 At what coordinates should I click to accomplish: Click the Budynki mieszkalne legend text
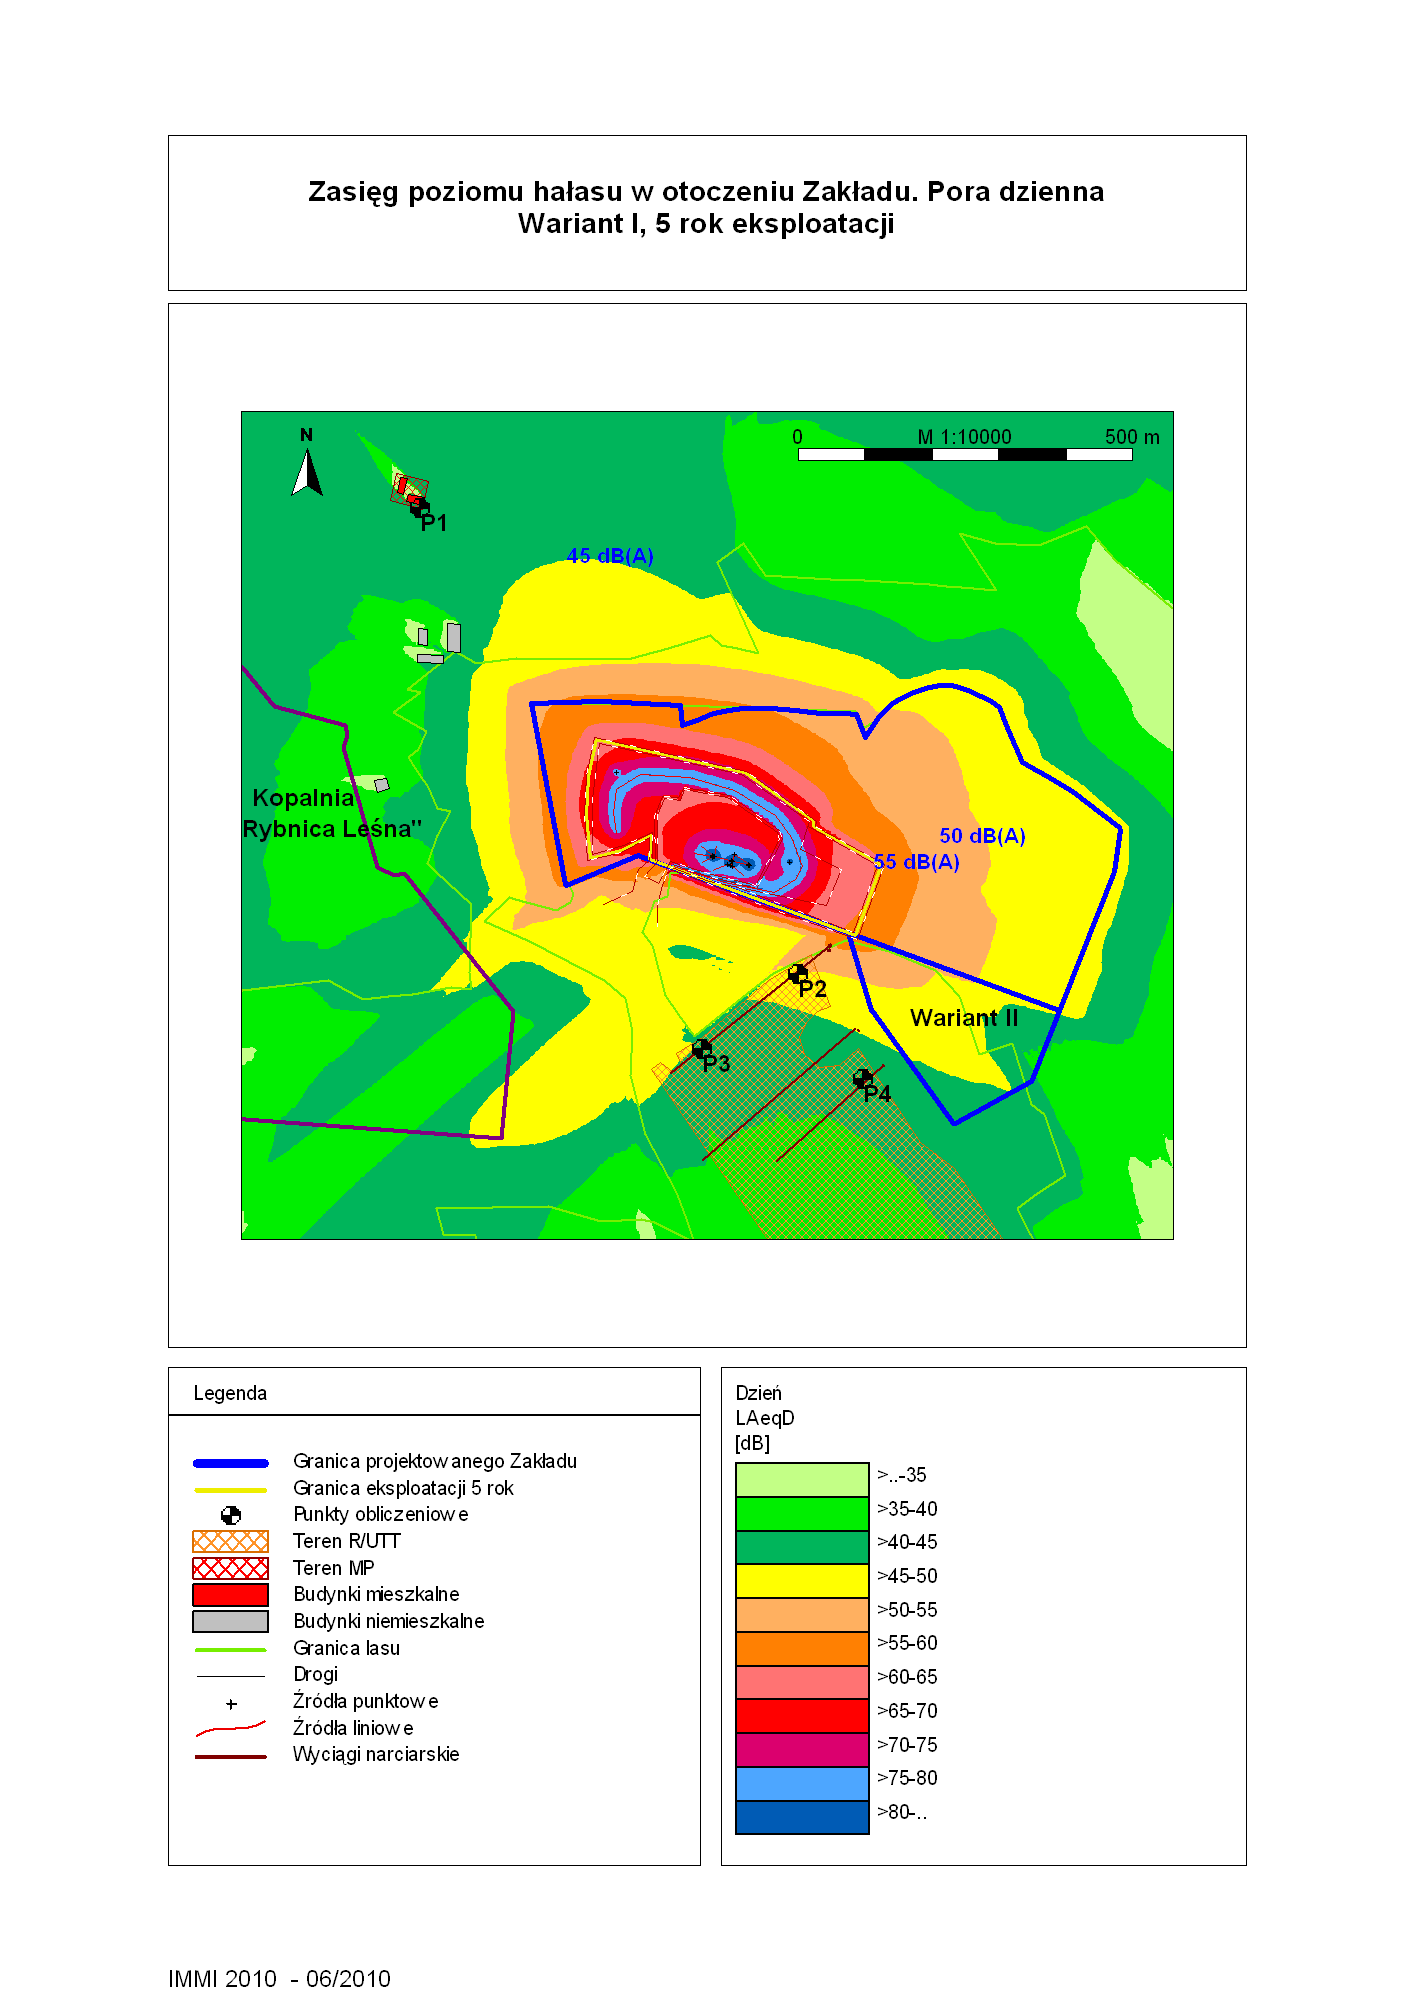coord(376,1594)
